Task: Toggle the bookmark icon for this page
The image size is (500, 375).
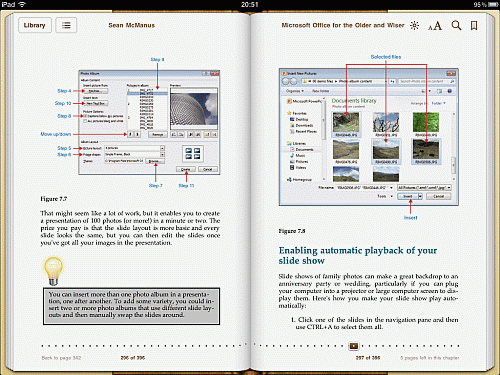Action: click(474, 26)
